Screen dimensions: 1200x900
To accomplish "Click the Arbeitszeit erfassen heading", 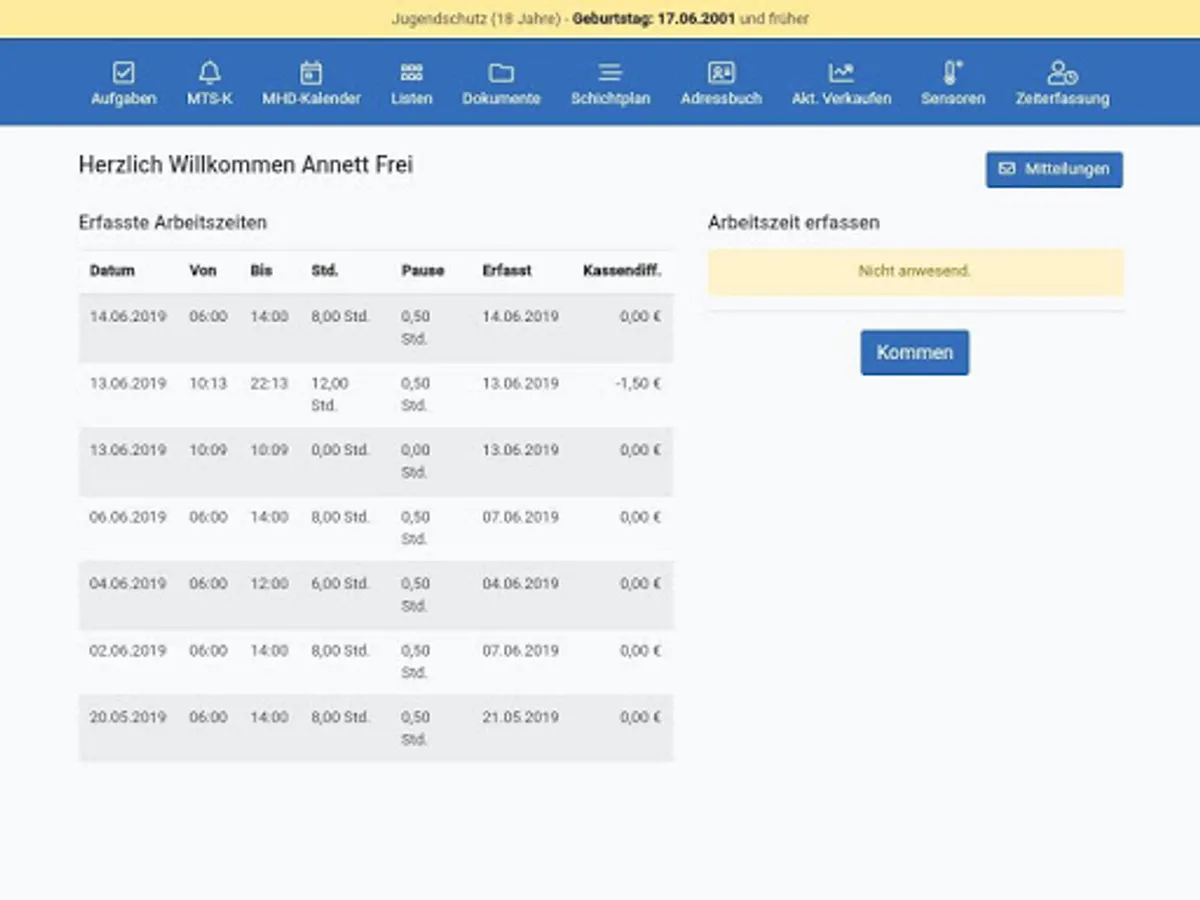I will 794,223.
